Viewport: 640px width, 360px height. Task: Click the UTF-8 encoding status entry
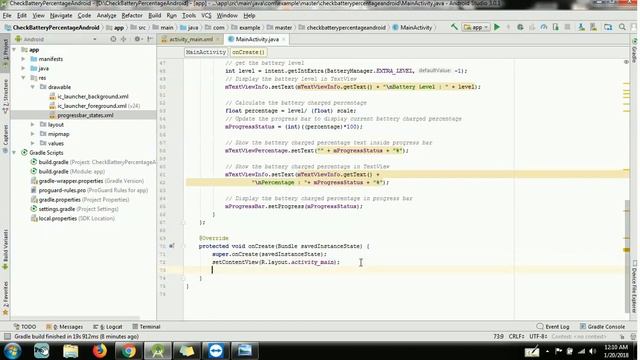pyautogui.click(x=538, y=336)
